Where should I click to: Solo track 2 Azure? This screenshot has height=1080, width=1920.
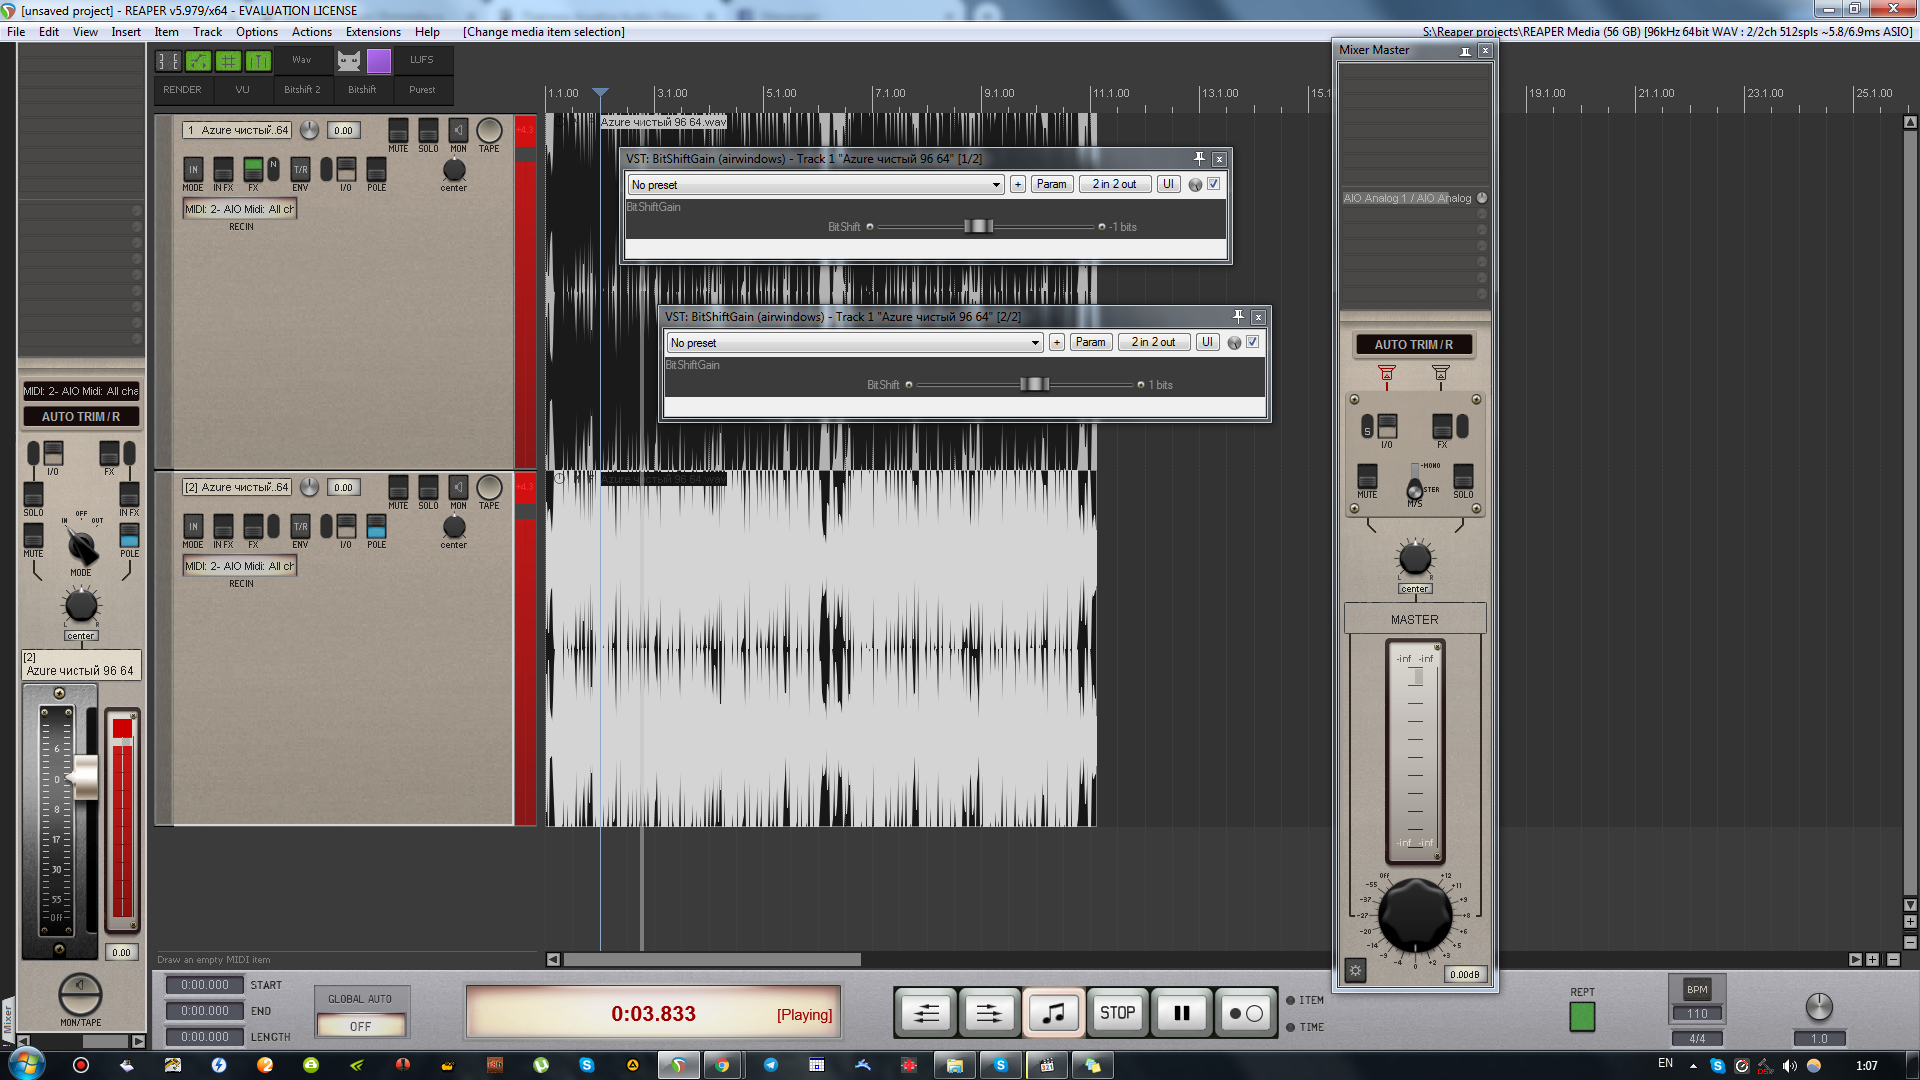(x=428, y=488)
